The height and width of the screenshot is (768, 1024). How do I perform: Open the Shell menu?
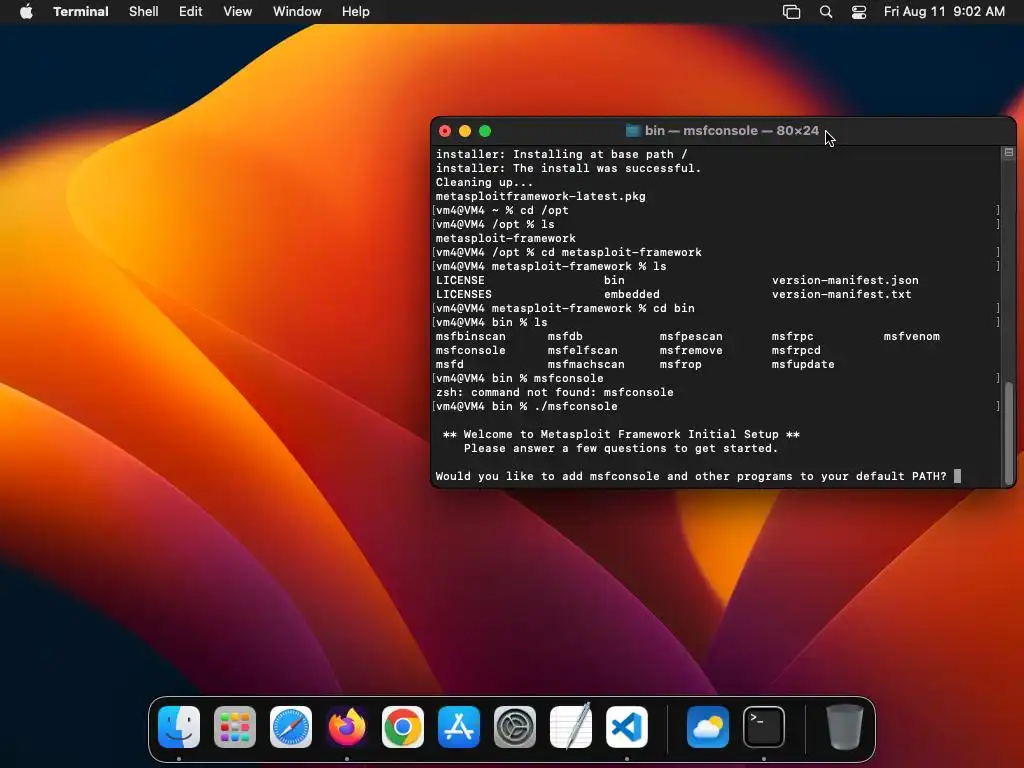(144, 12)
